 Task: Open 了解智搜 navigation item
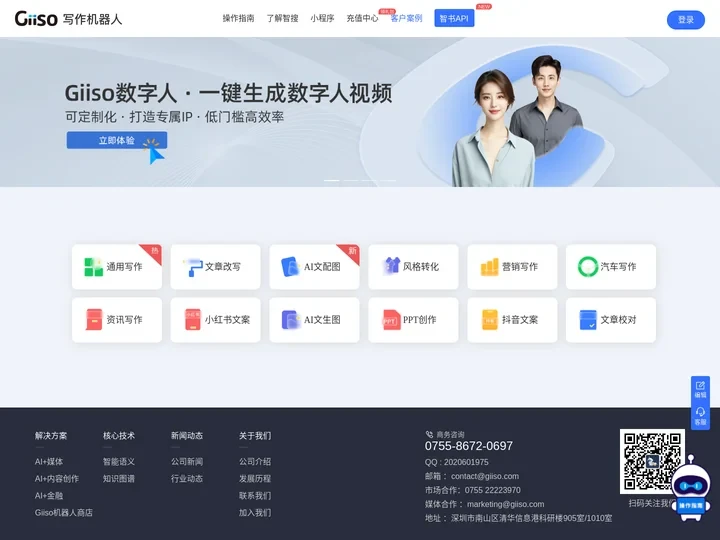click(x=282, y=18)
